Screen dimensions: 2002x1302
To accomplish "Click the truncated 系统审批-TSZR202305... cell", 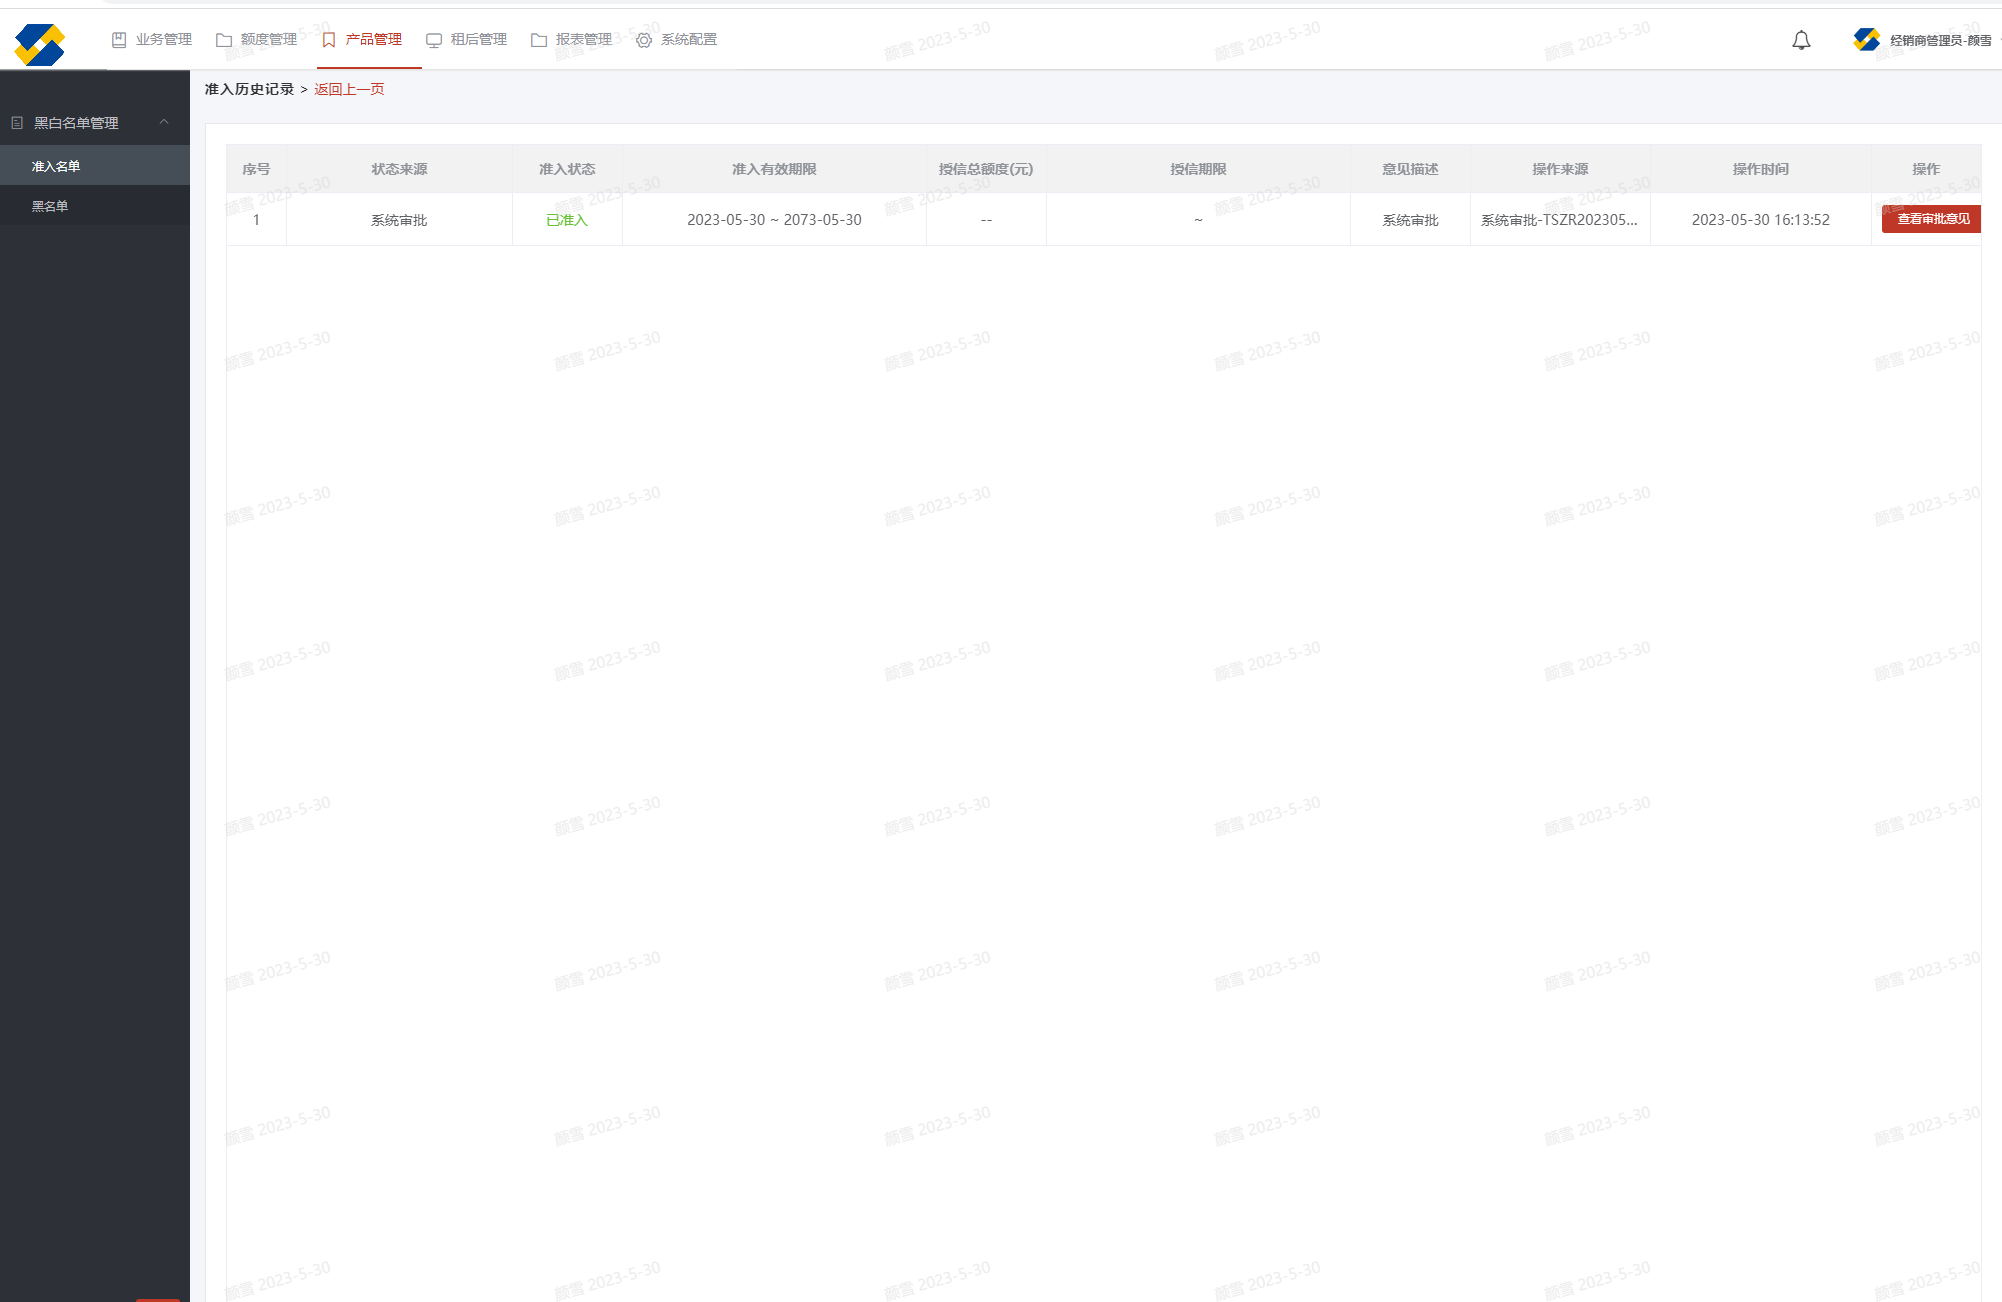I will tap(1559, 220).
